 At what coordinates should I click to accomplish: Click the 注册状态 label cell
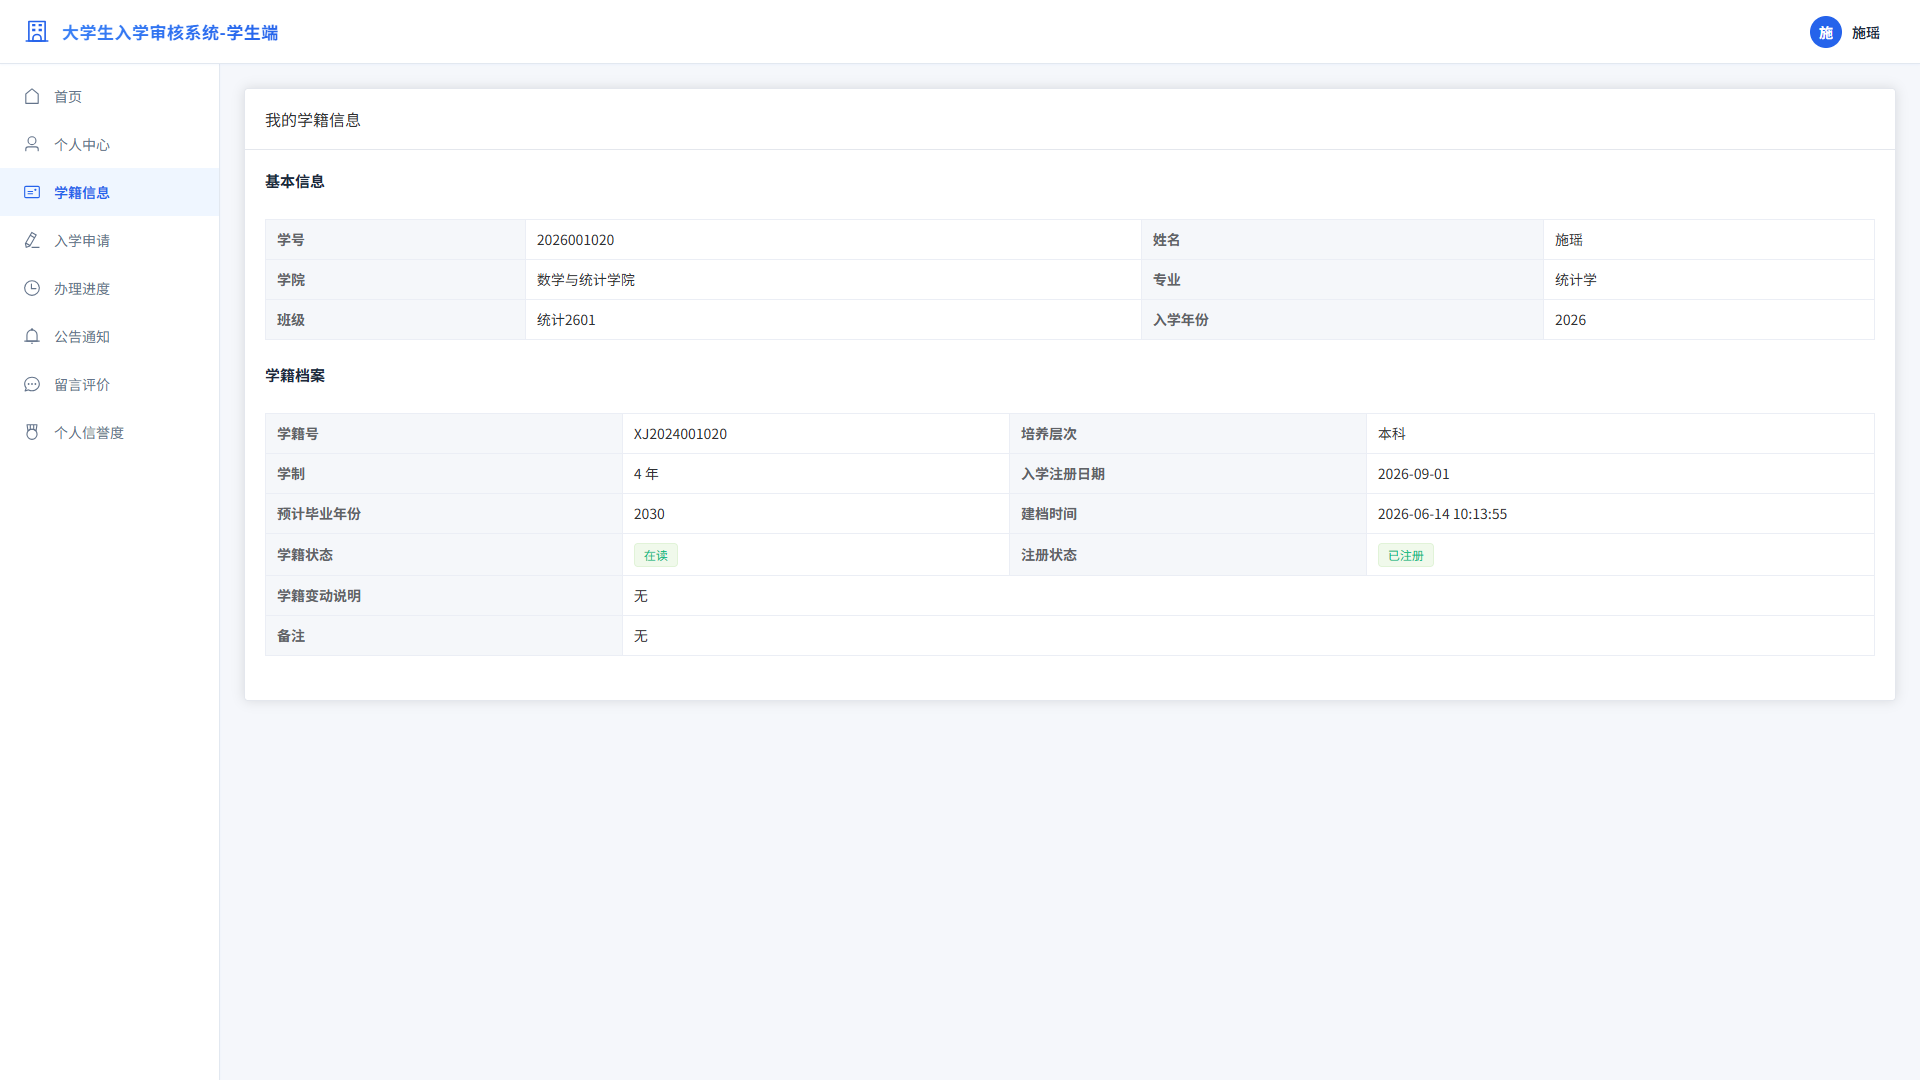coord(1188,555)
